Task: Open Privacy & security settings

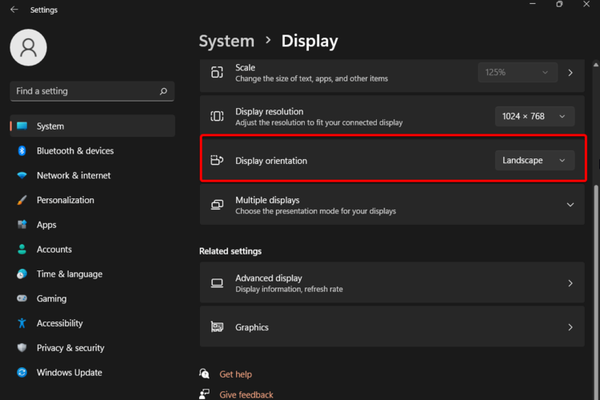Action: point(93,348)
